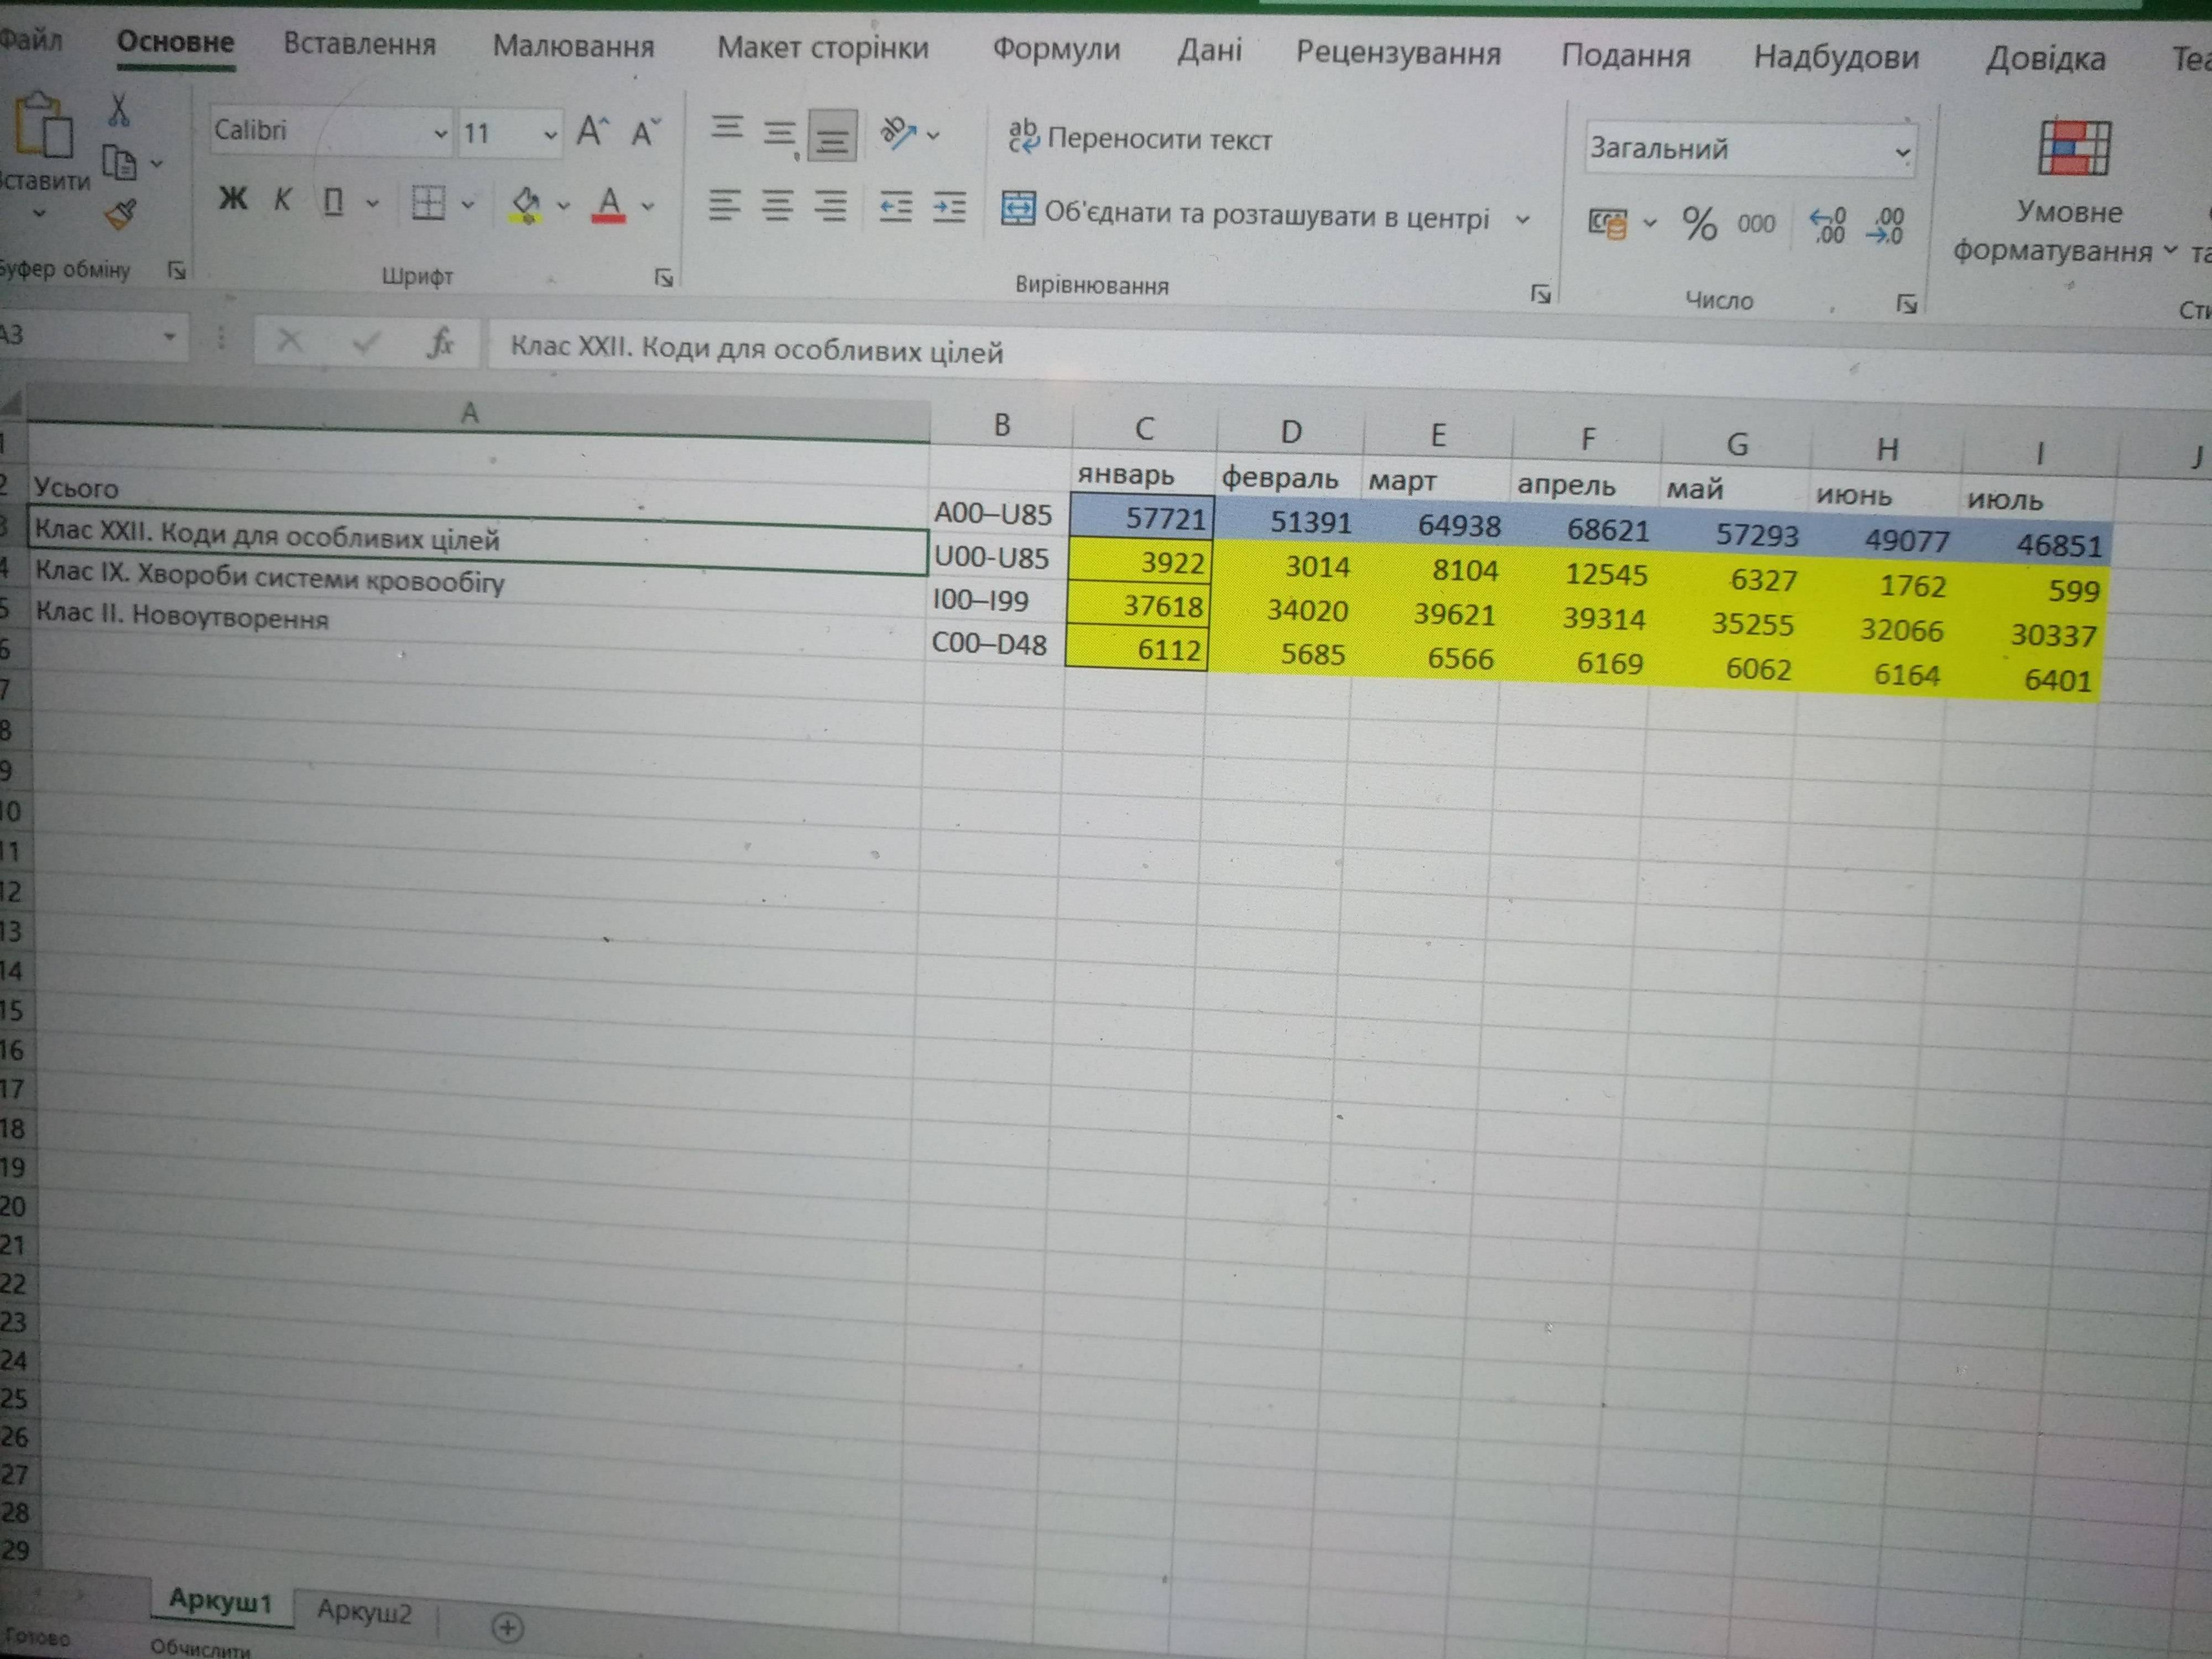Click the increase indent icon
Screen dimensions: 2212x1659
tap(949, 207)
